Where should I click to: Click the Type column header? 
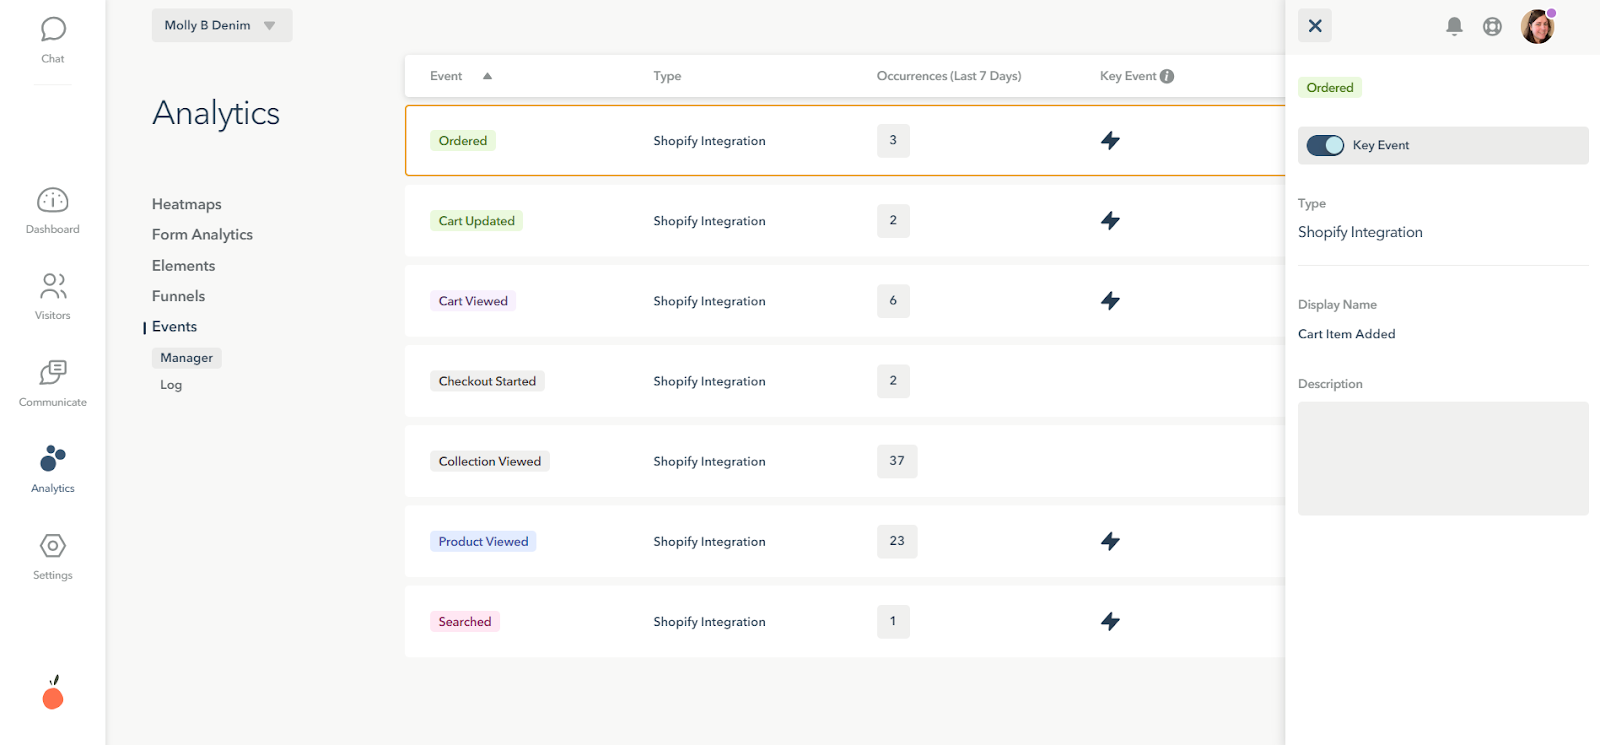(x=667, y=76)
